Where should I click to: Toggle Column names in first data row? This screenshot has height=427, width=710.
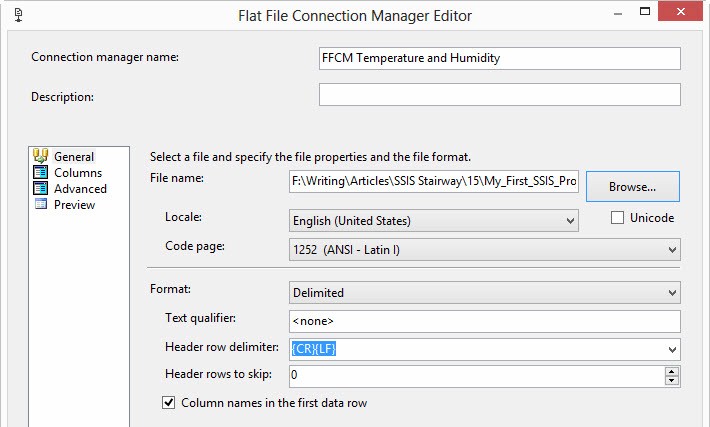[168, 403]
